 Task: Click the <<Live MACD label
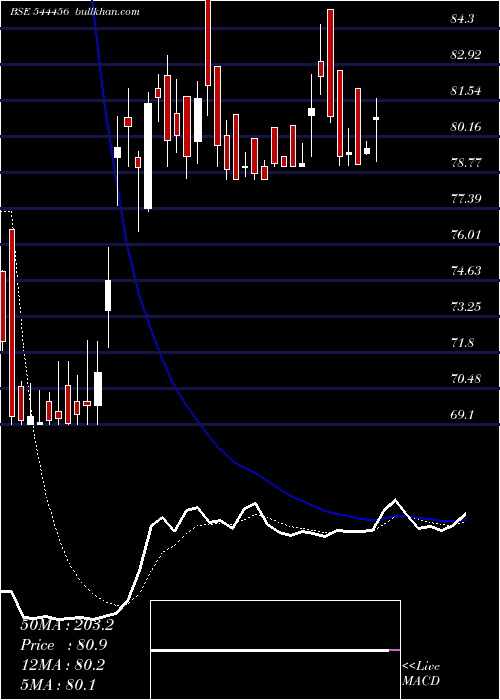pyautogui.click(x=421, y=674)
